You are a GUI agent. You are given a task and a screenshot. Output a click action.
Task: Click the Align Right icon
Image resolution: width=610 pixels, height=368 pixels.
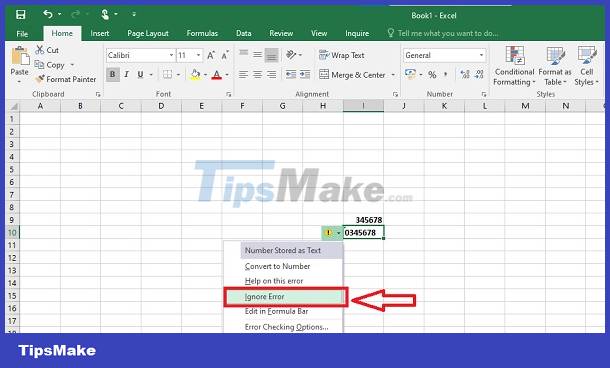(x=272, y=74)
